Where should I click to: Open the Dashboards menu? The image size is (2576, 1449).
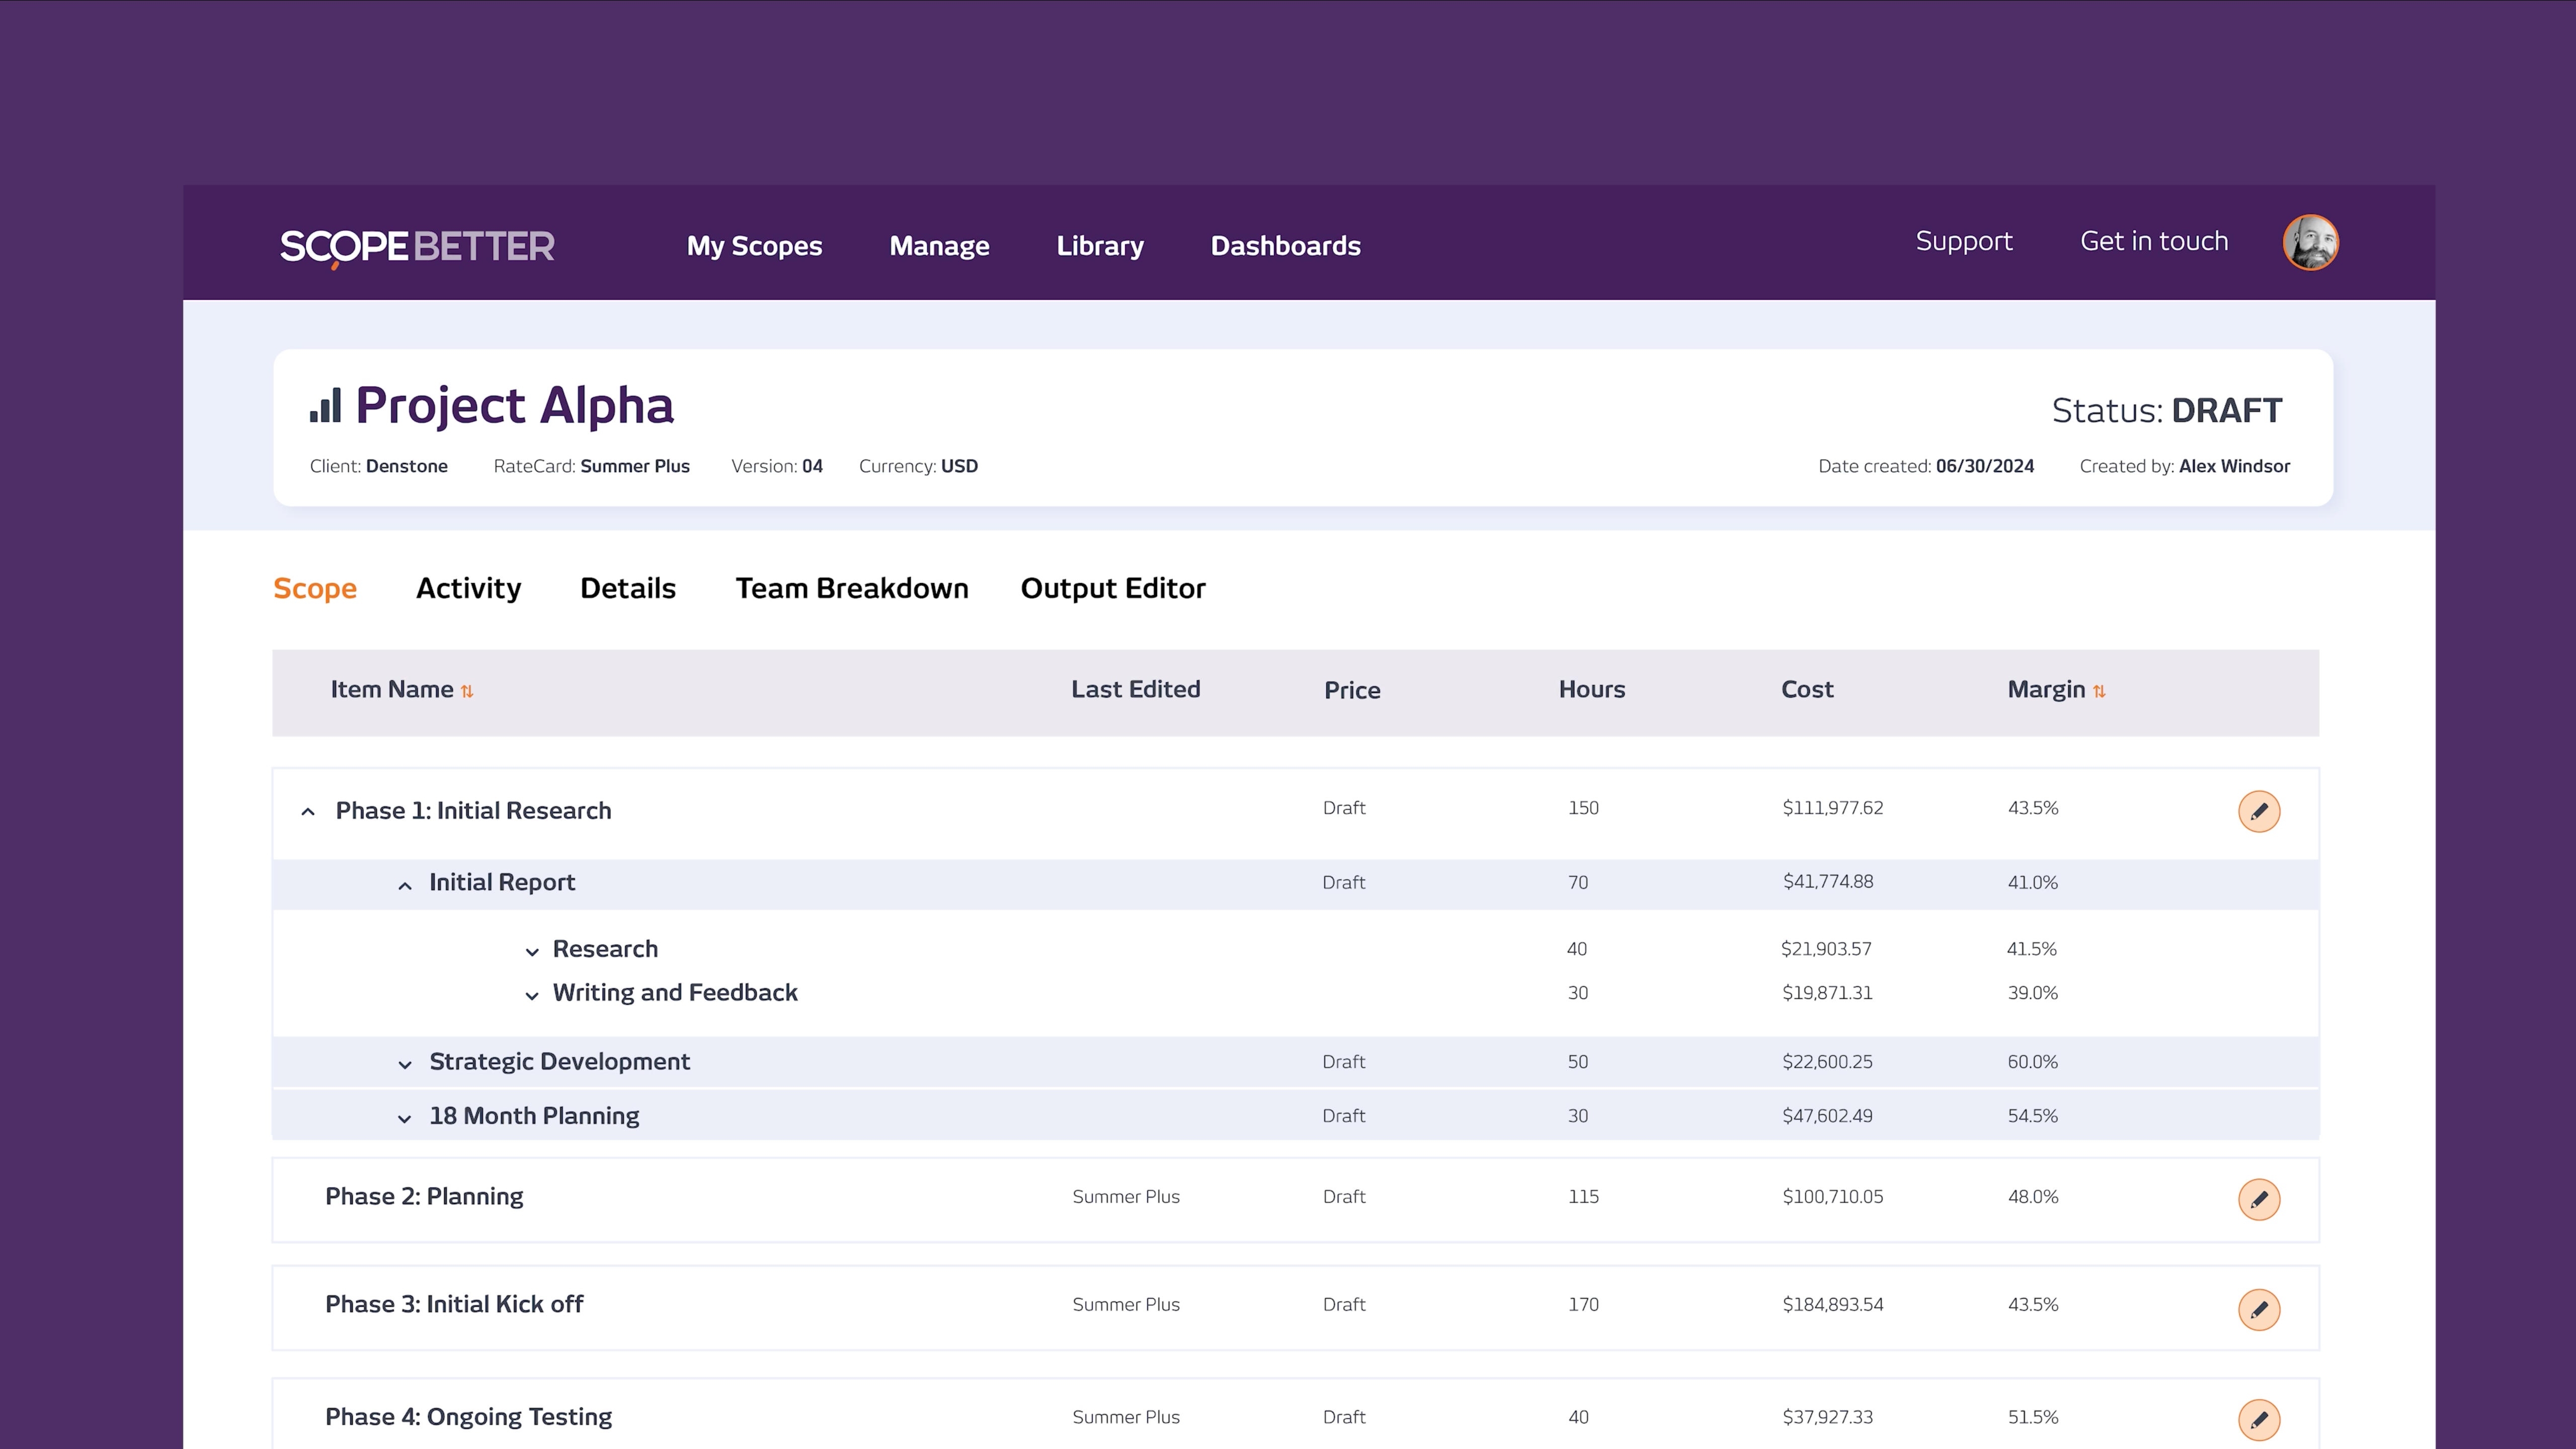(x=1285, y=246)
